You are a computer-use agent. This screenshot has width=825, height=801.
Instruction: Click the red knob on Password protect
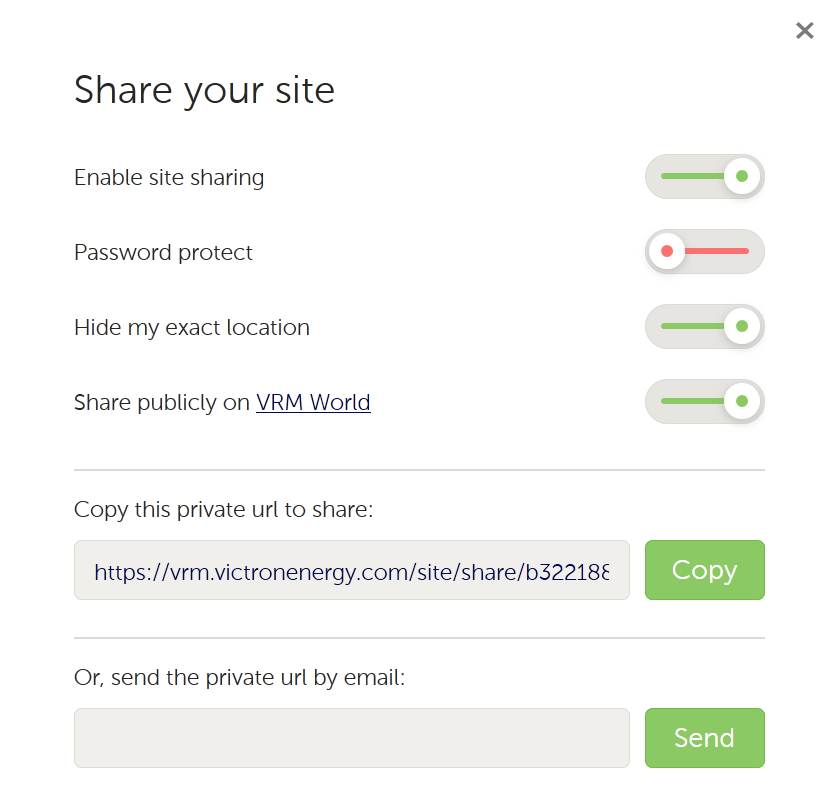coord(666,252)
